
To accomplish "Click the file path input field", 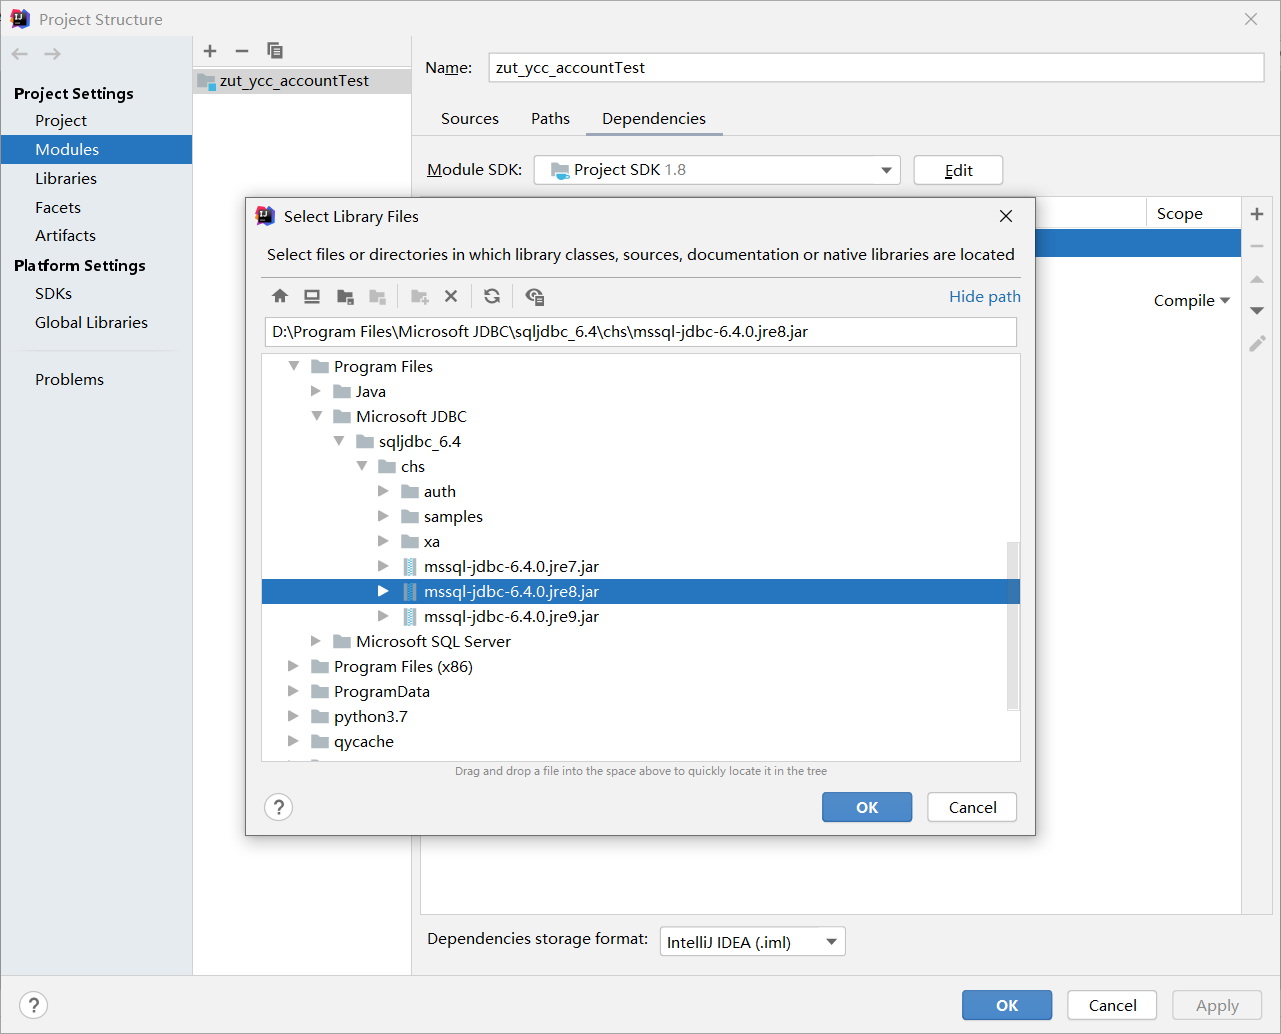I will click(641, 332).
